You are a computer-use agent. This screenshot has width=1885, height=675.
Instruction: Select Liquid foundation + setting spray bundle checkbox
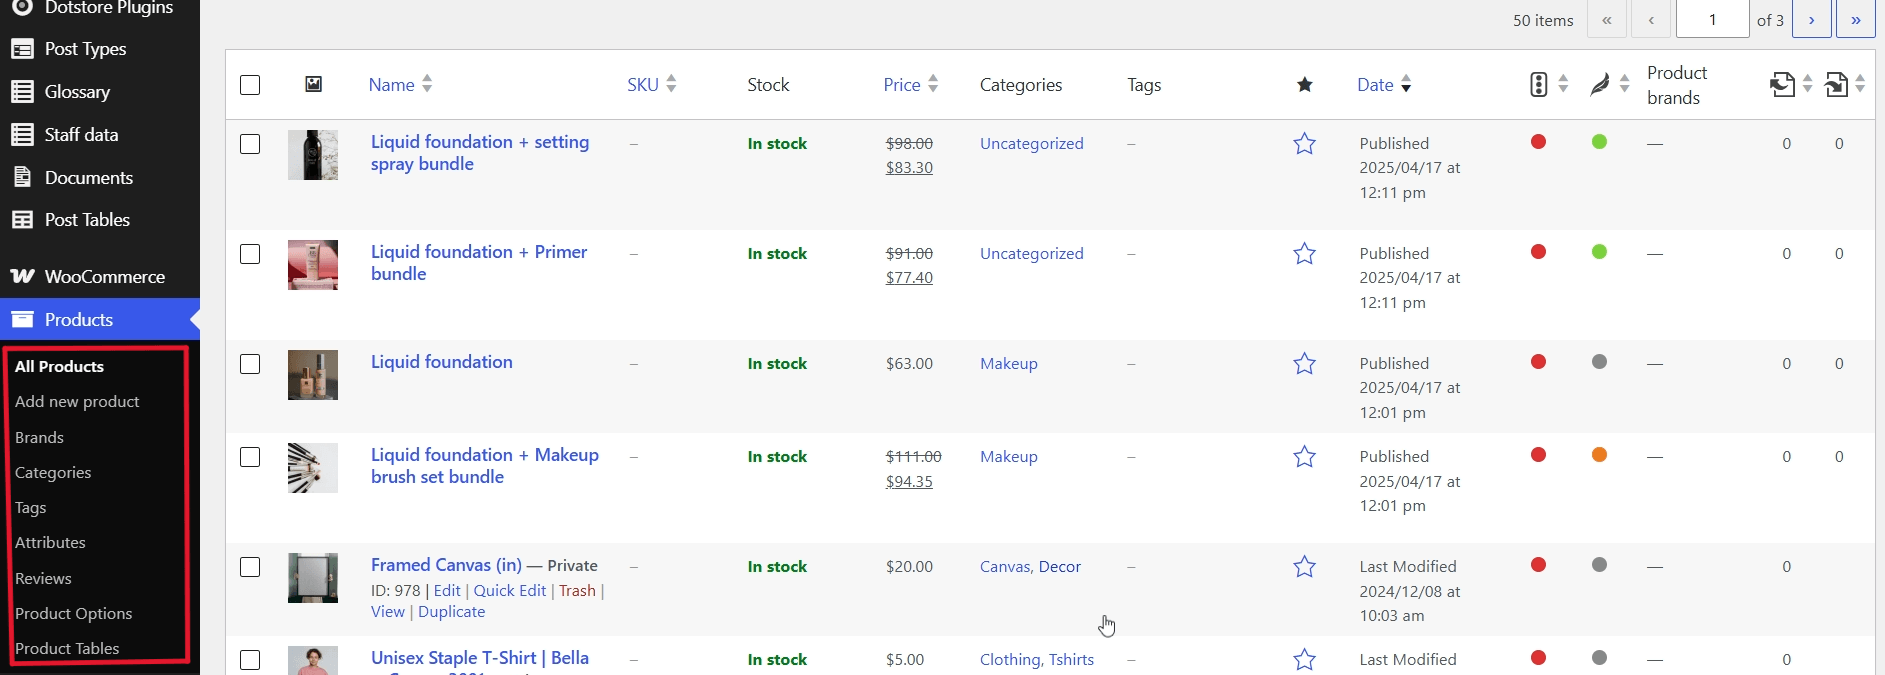(x=250, y=144)
